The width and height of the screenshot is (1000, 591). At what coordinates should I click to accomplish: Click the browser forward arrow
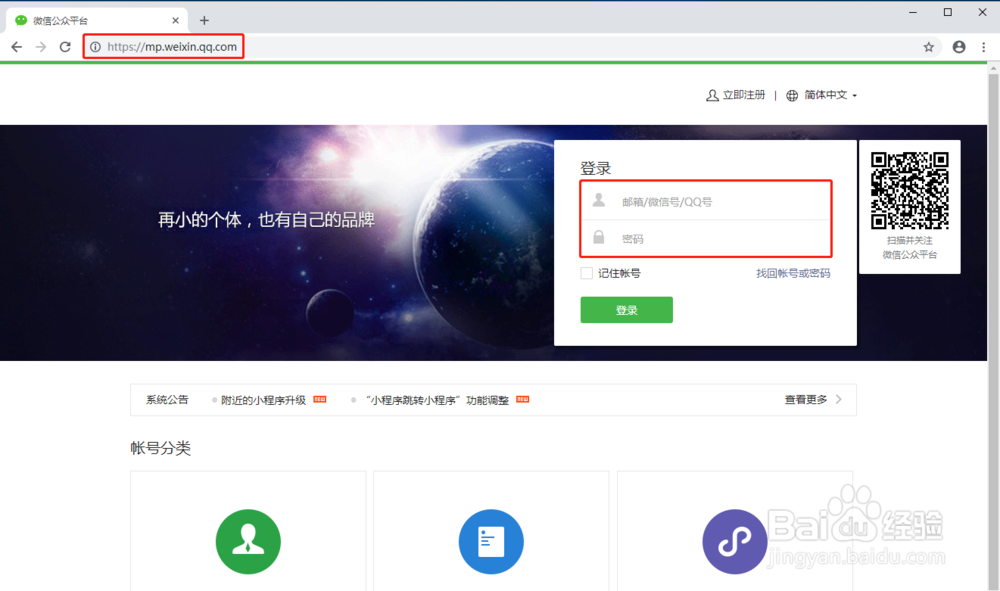pyautogui.click(x=41, y=47)
